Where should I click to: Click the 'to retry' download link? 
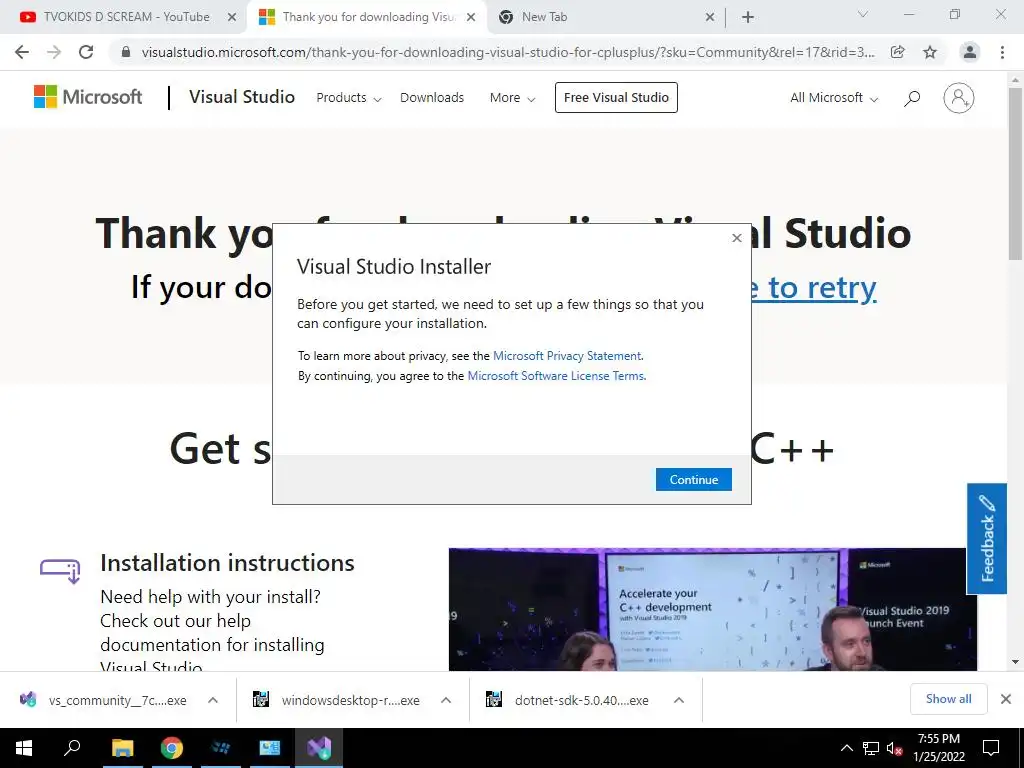click(x=812, y=287)
